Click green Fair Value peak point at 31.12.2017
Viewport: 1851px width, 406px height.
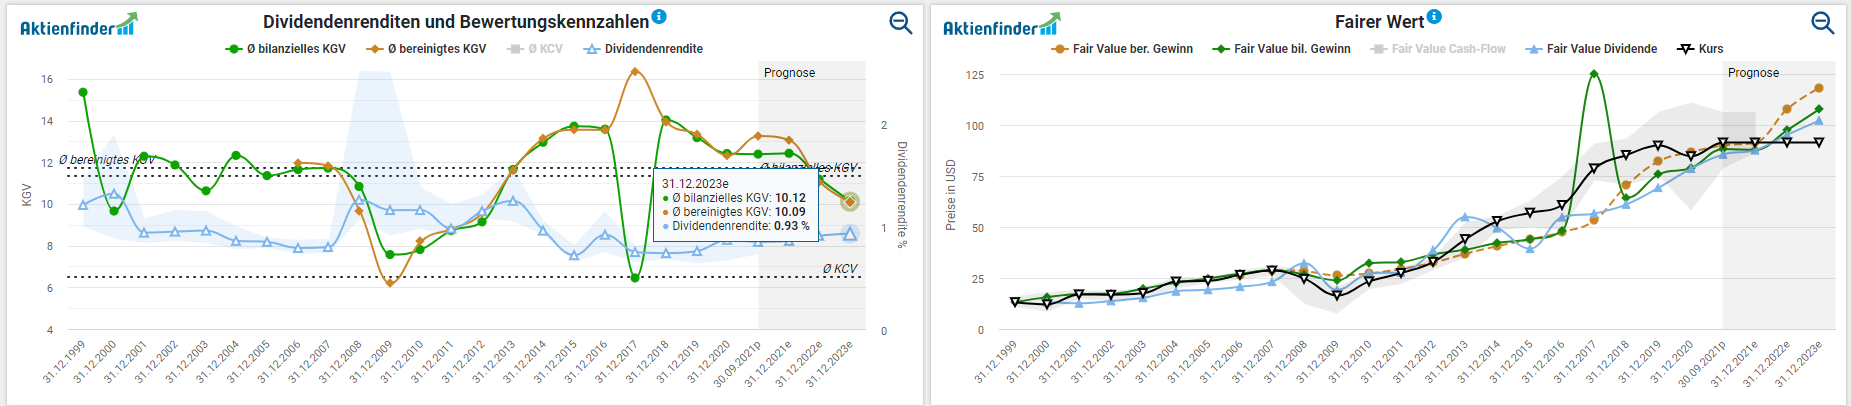[x=1593, y=74]
